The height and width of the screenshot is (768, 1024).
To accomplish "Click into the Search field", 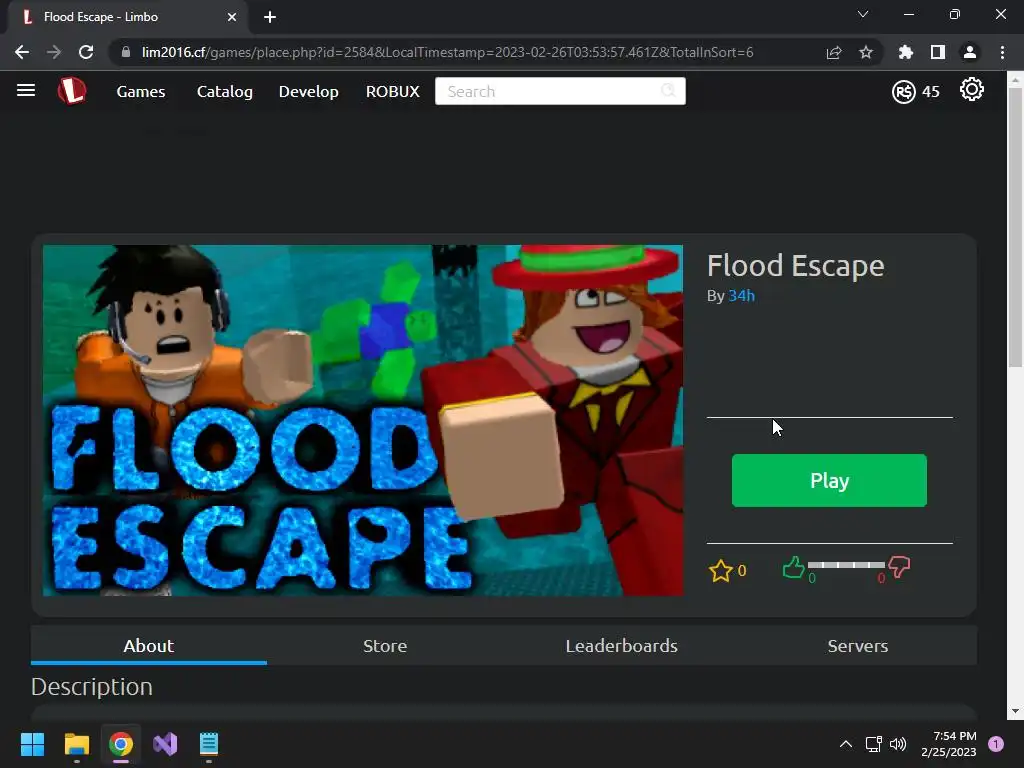I will (560, 91).
